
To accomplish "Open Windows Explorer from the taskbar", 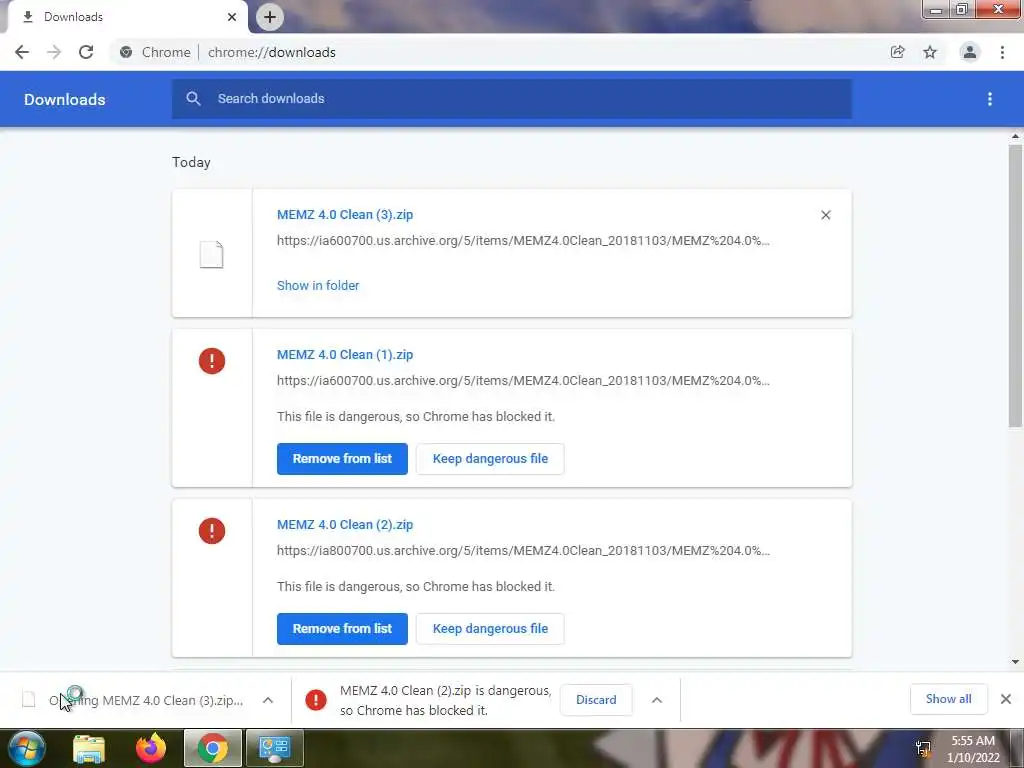I will tap(89, 748).
